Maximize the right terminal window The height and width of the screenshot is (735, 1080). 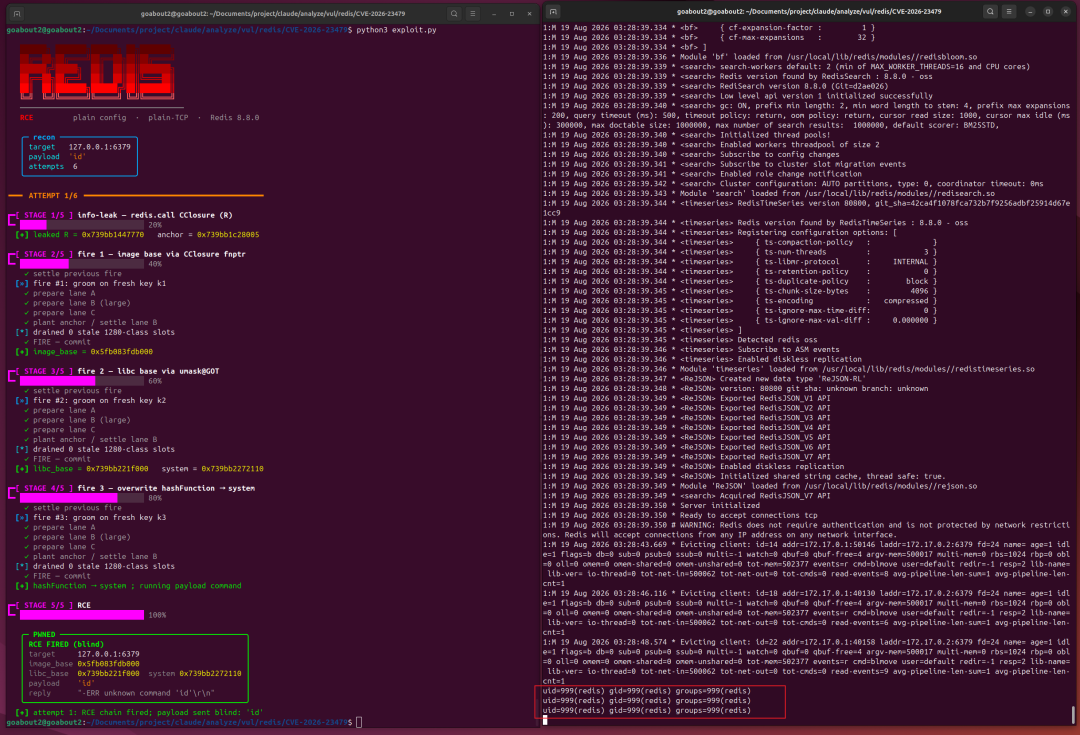coord(1048,12)
